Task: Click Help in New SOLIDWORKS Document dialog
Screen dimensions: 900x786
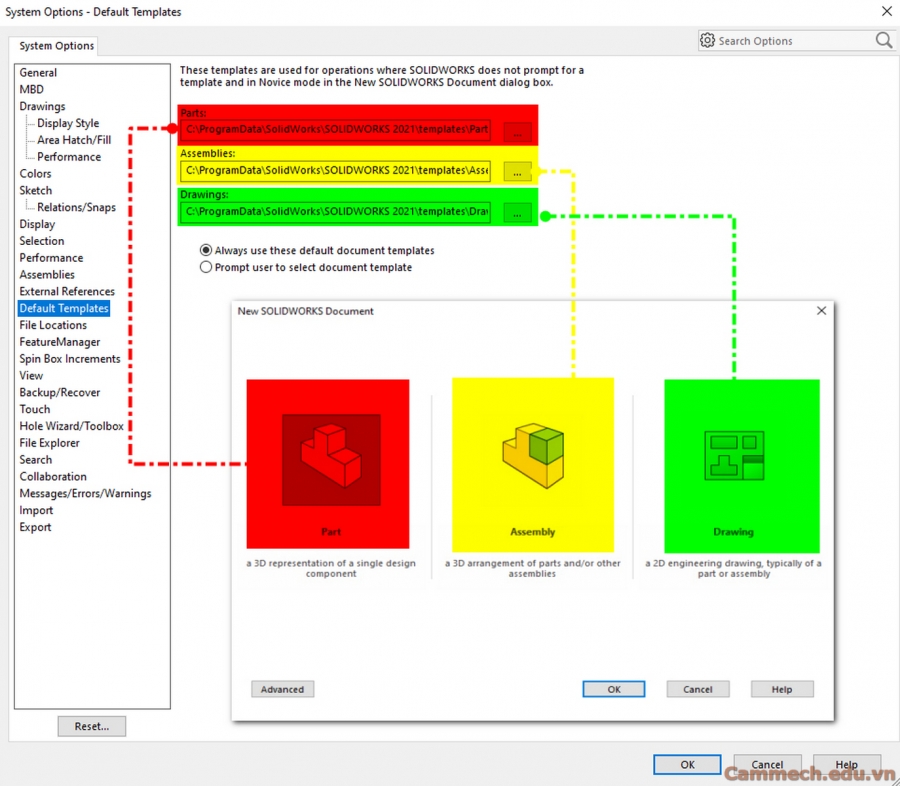Action: click(782, 689)
